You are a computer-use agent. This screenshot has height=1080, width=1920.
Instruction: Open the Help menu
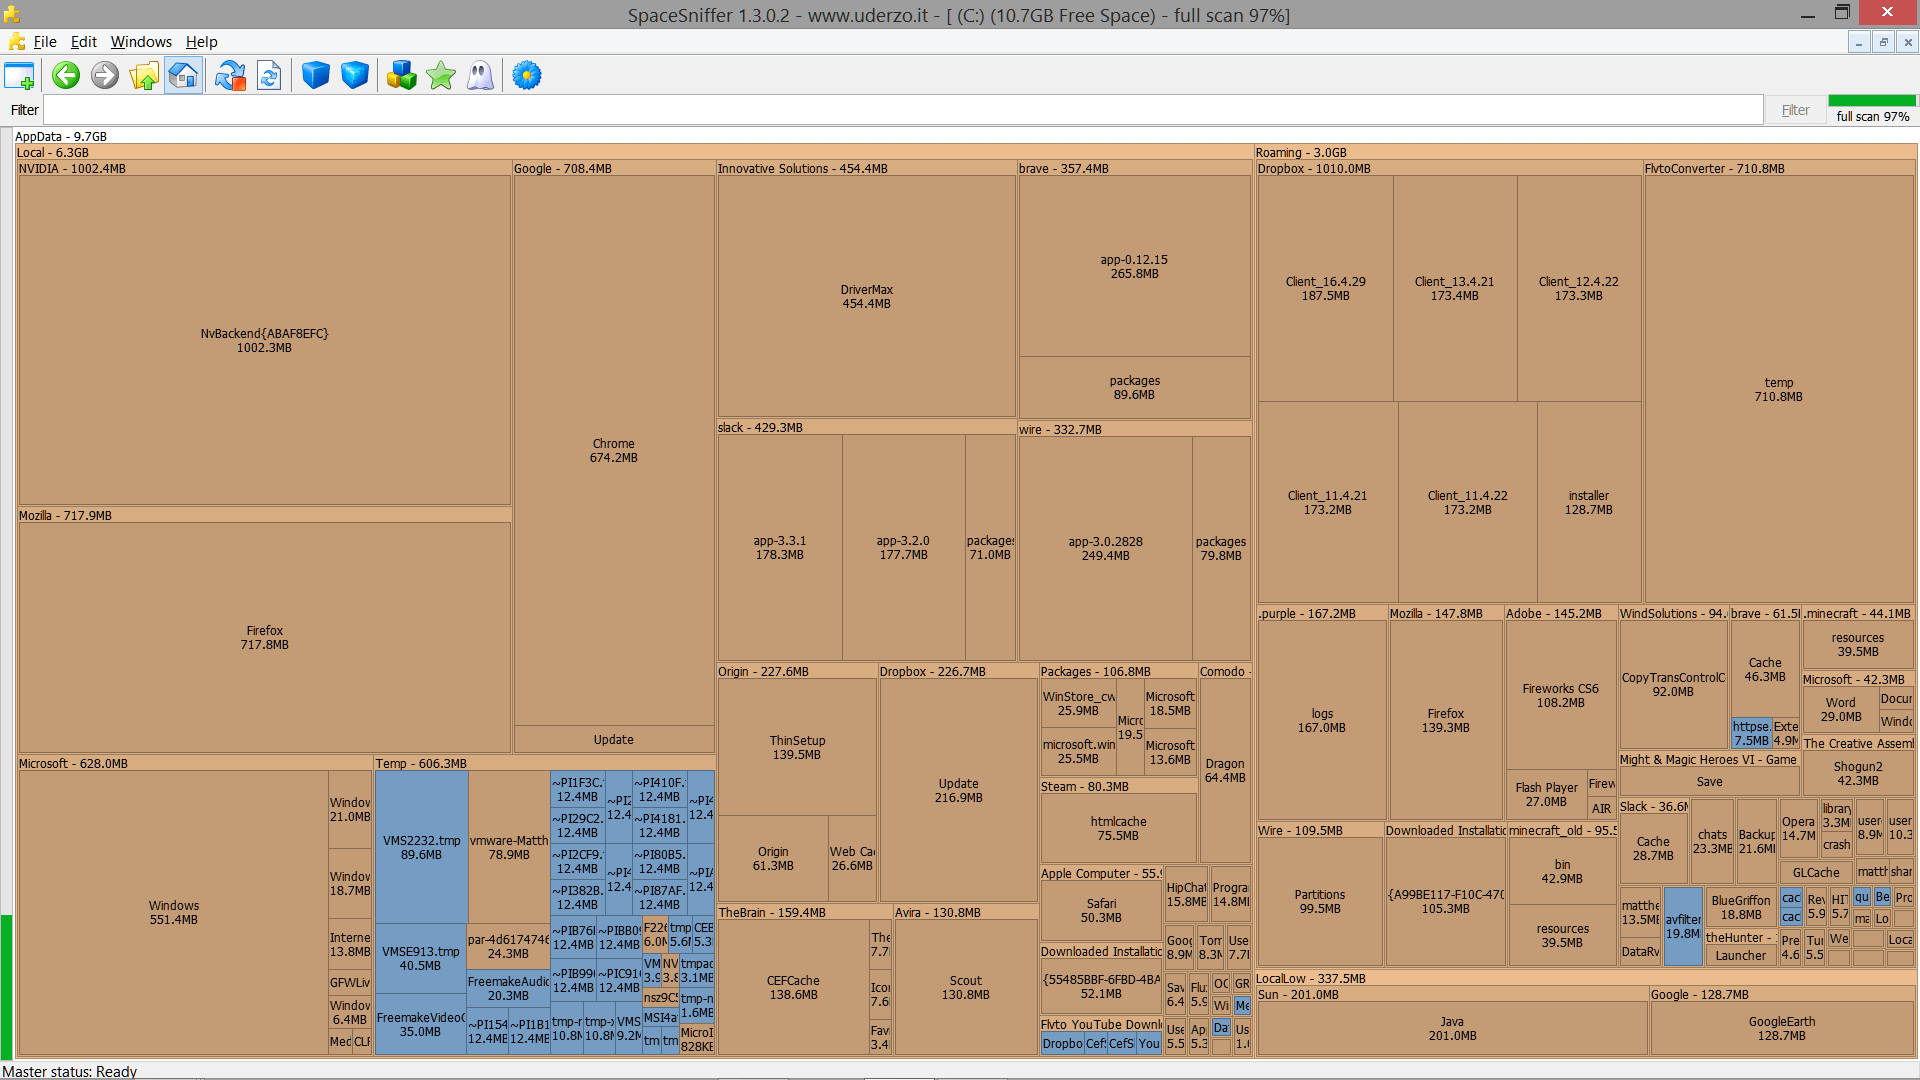tap(201, 42)
